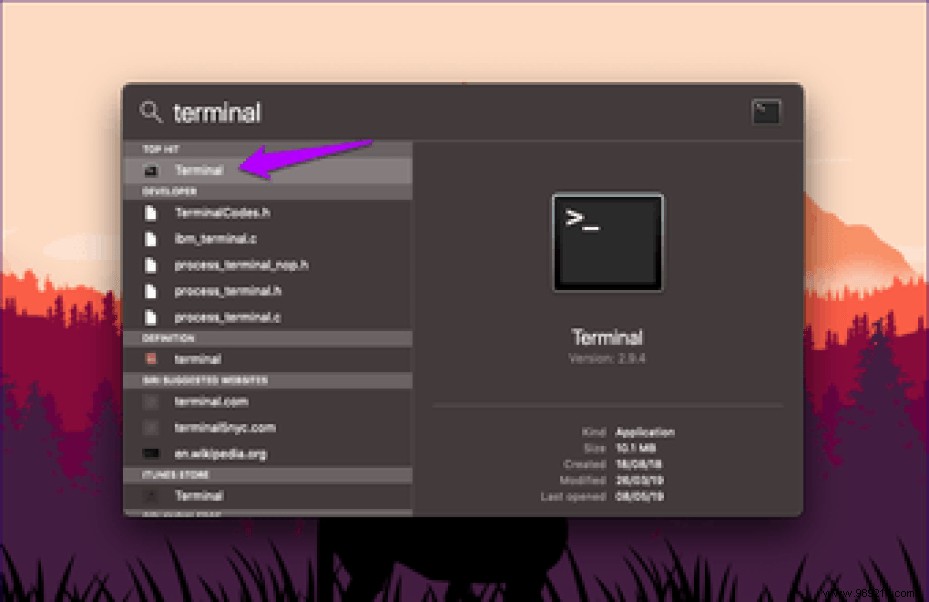
Task: Select Terminal in the iTunes Store section
Action: [x=199, y=496]
